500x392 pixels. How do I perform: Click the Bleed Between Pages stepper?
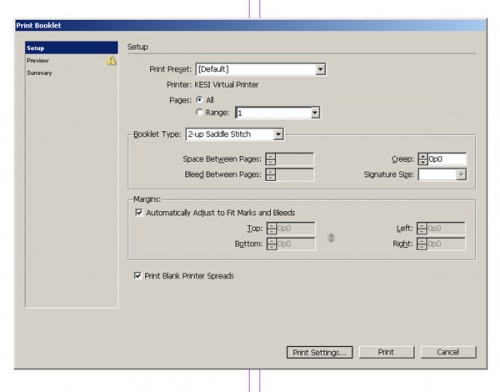[x=271, y=174]
